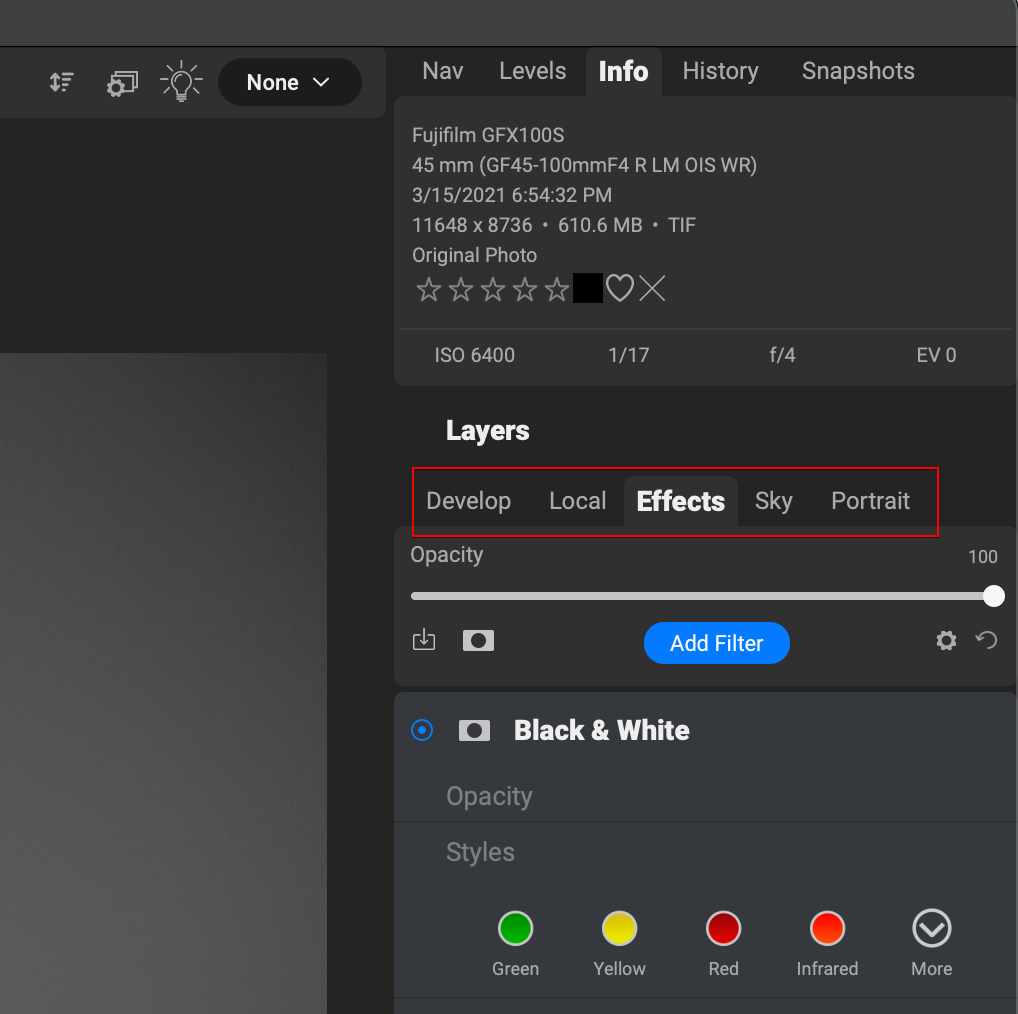The height and width of the screenshot is (1014, 1018).
Task: Click the sort order icon in toolbar
Action: pos(62,82)
